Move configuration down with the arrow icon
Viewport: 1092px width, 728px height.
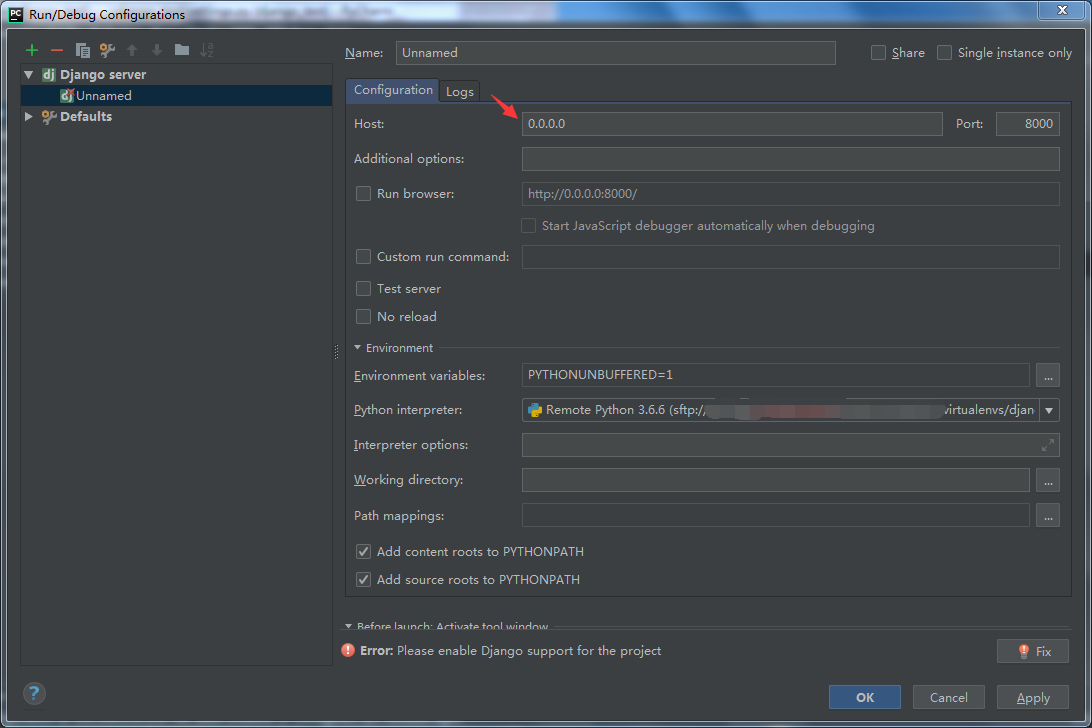[x=157, y=50]
